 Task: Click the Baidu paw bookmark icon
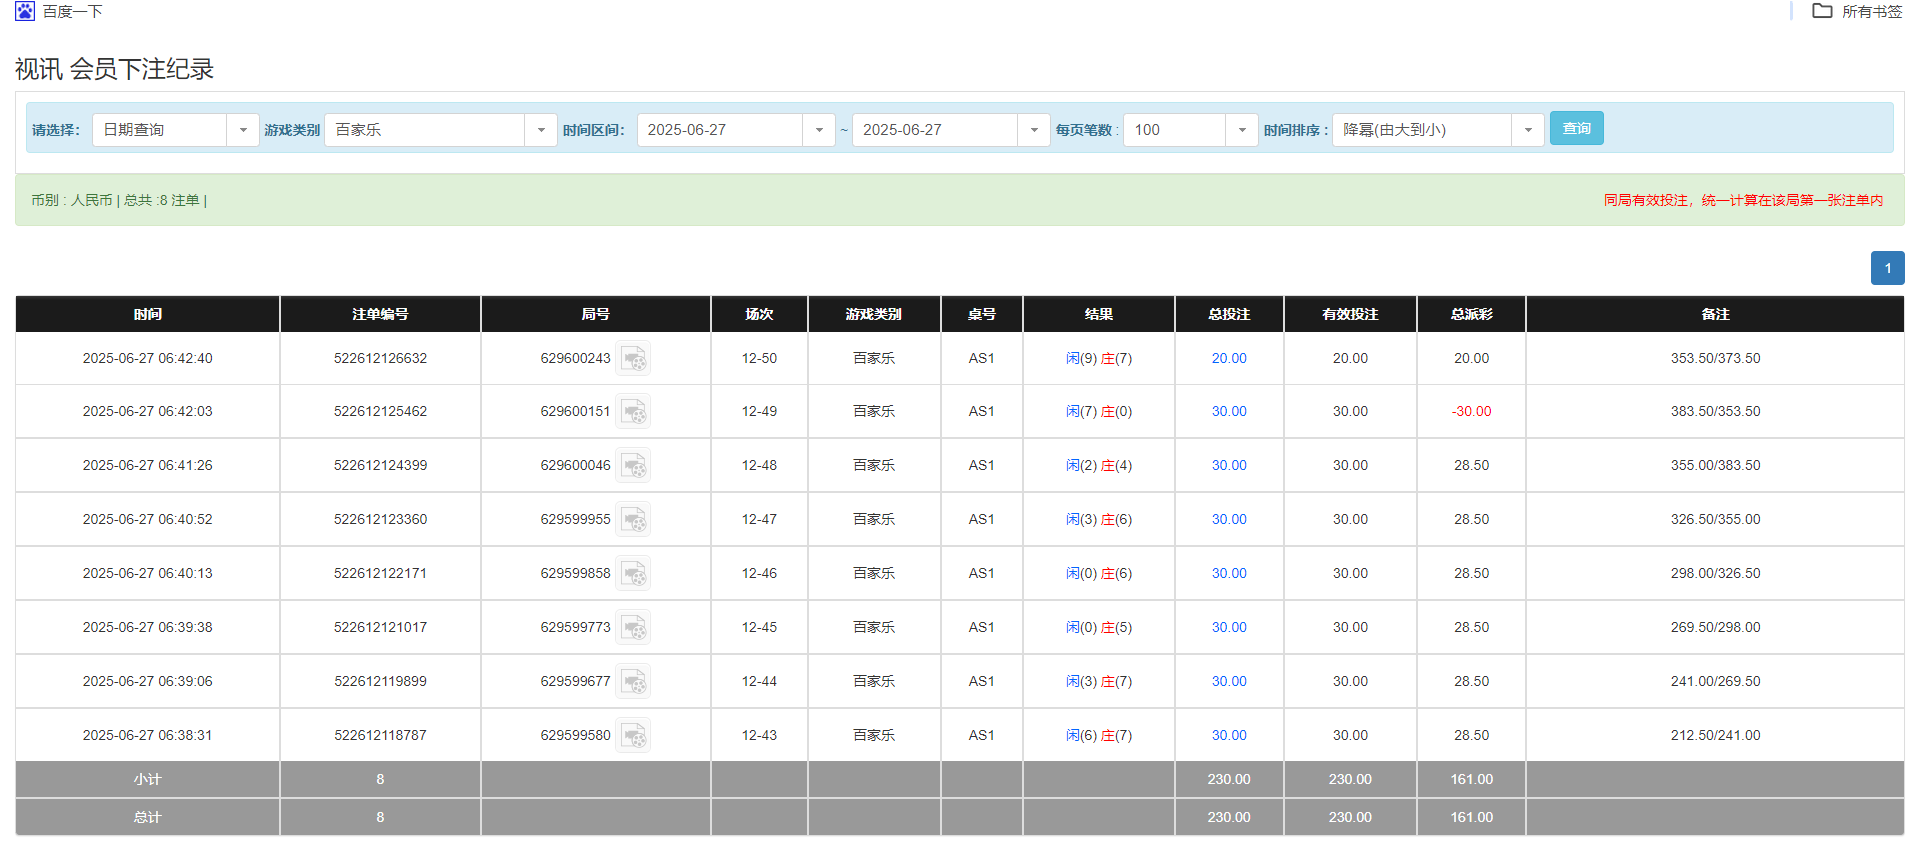25,11
